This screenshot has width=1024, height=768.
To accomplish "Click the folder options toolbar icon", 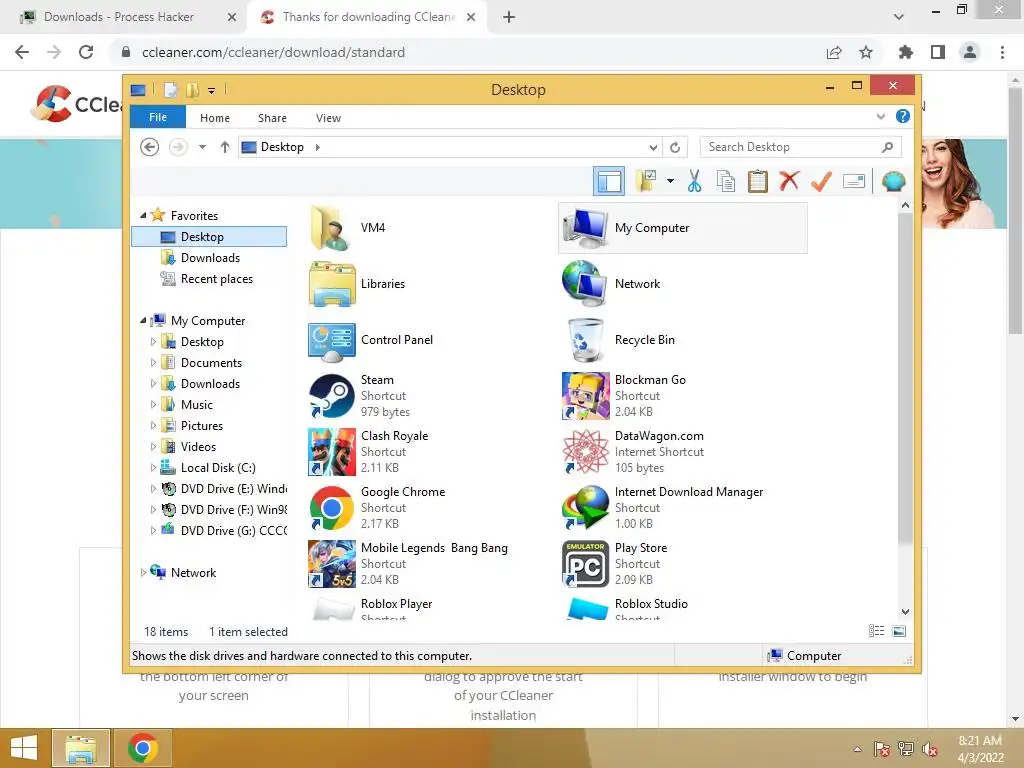I will (x=645, y=181).
